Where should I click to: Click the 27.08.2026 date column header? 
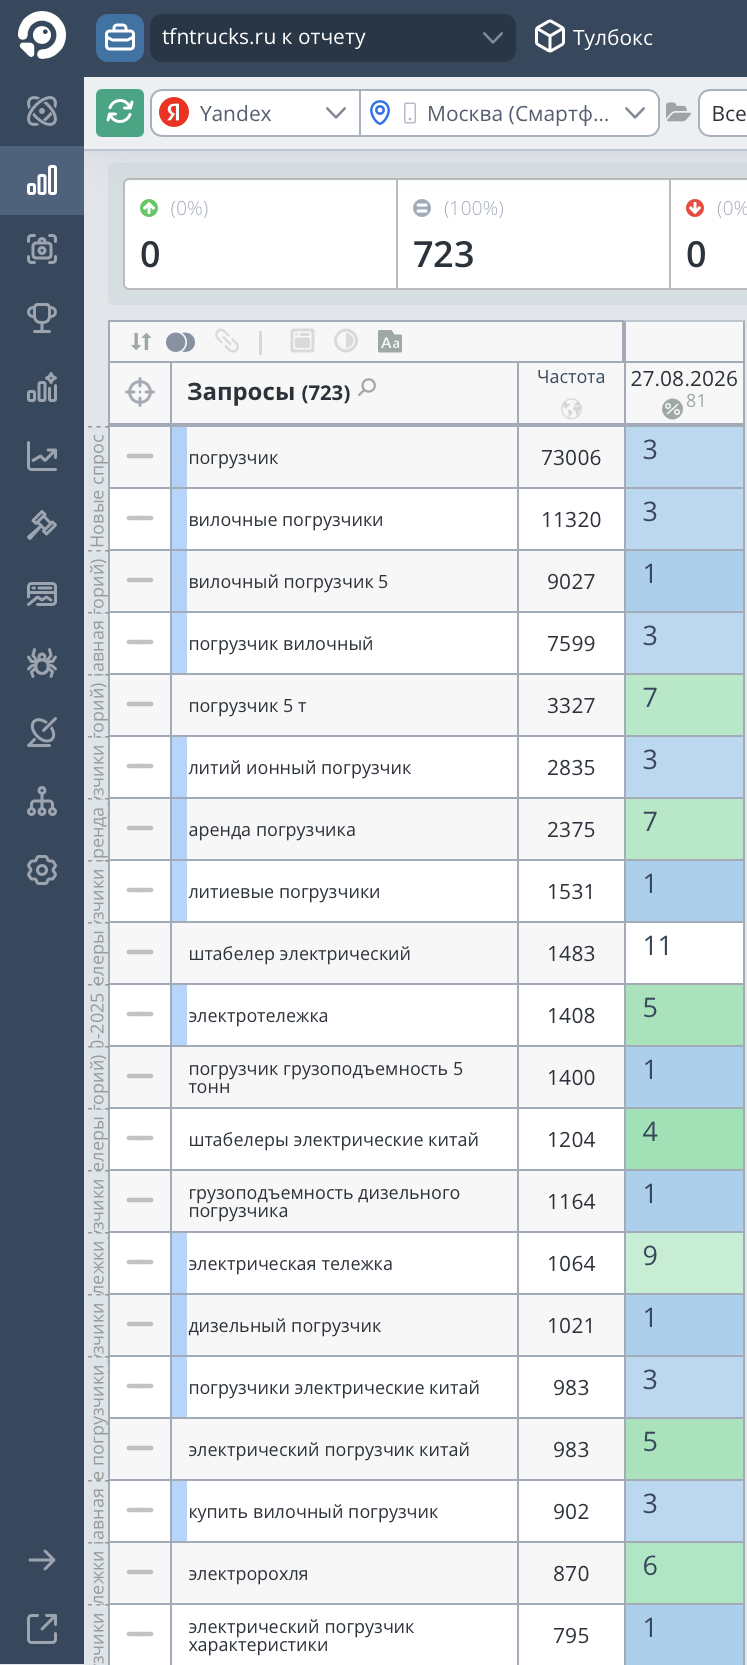(684, 379)
